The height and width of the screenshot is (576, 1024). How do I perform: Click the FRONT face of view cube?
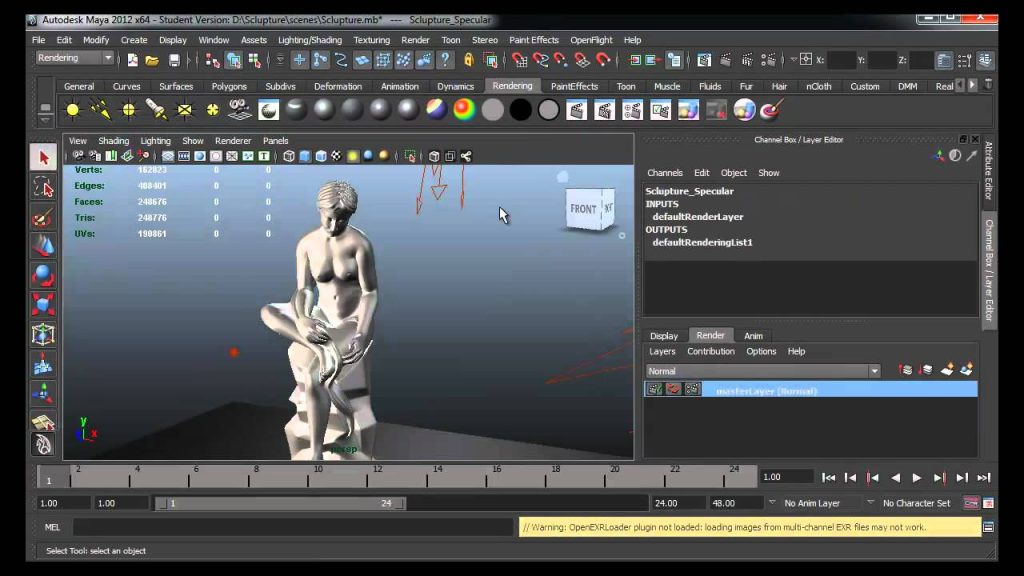point(583,209)
